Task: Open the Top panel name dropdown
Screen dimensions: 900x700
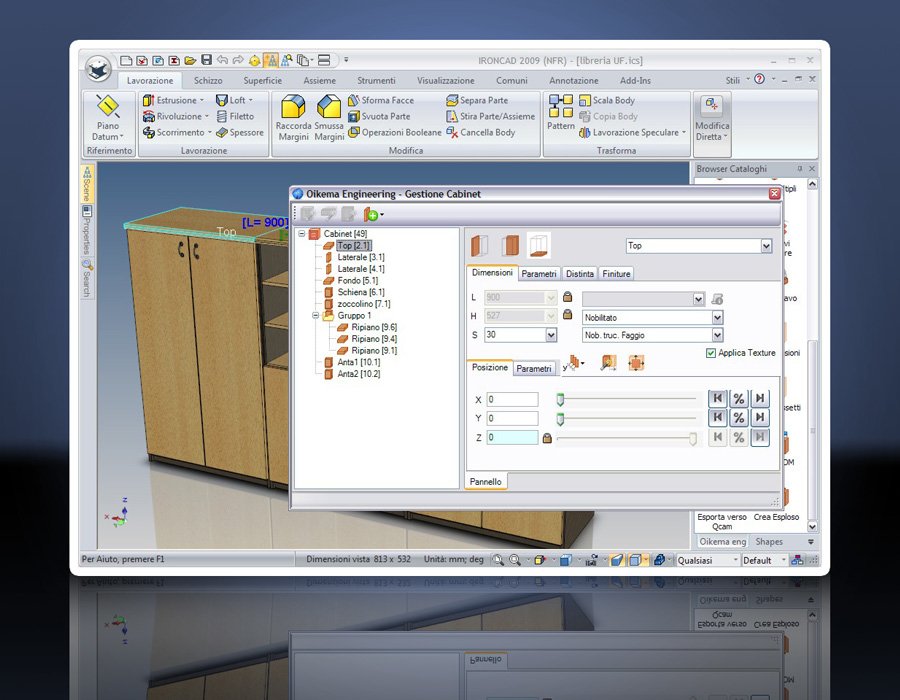Action: (x=766, y=246)
